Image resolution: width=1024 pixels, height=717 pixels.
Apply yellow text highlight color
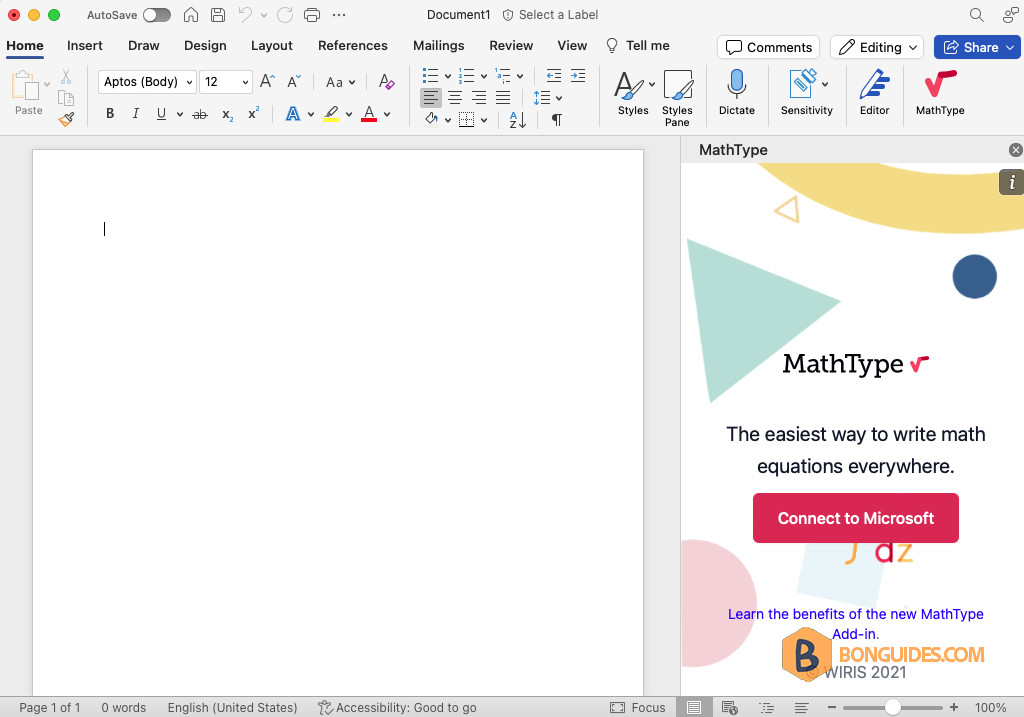point(331,114)
